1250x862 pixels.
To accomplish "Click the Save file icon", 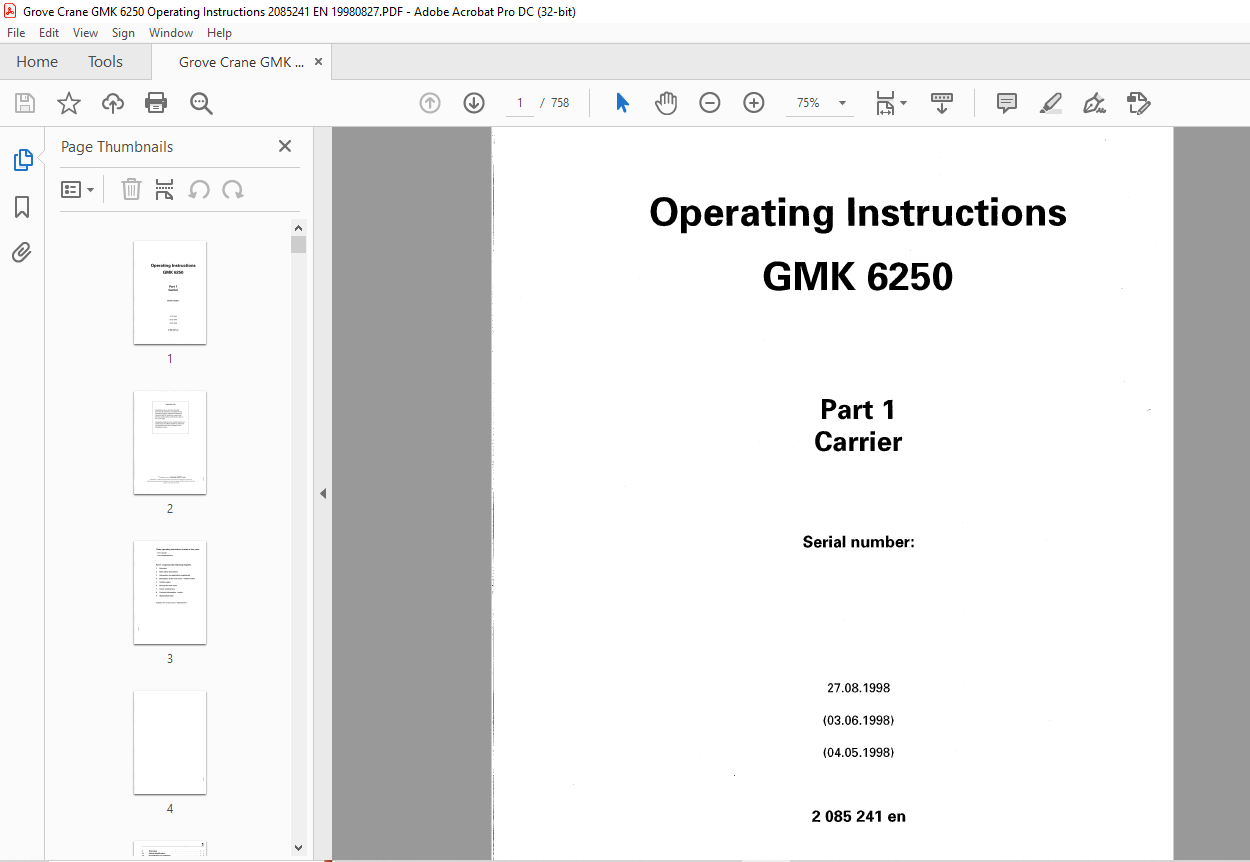I will [25, 103].
